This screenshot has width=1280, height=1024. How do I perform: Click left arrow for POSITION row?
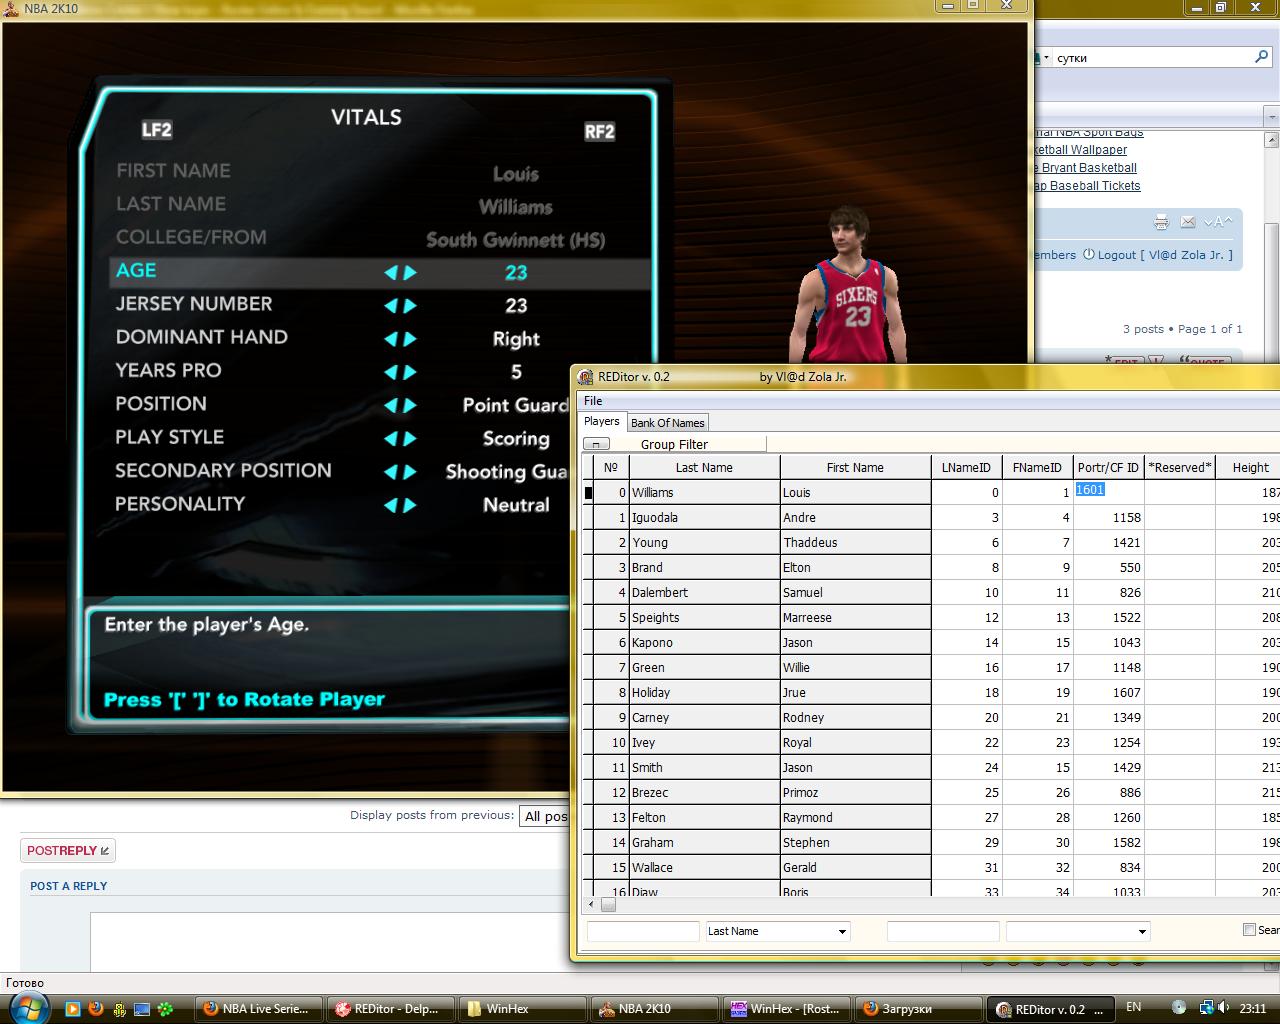(x=391, y=405)
